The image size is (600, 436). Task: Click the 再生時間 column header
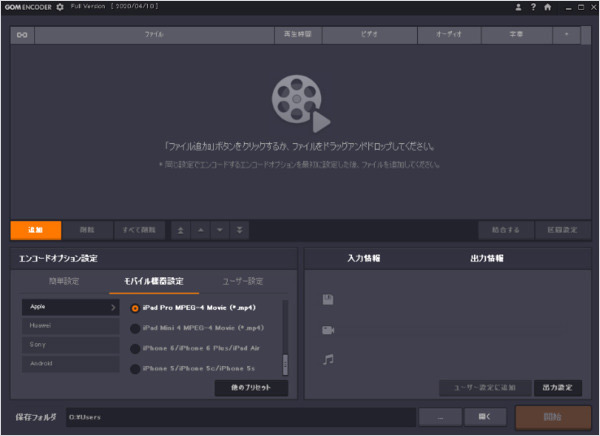click(x=298, y=35)
